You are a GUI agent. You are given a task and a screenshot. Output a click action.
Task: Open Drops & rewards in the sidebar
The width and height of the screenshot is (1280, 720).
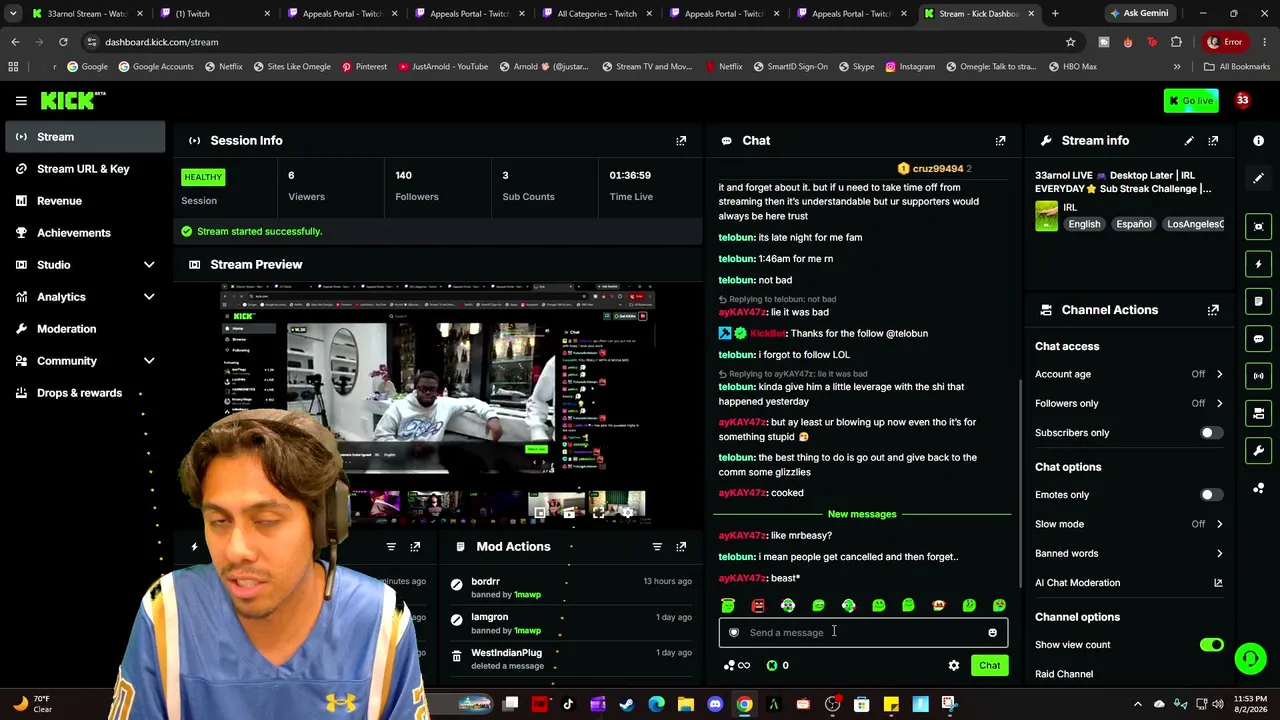pyautogui.click(x=85, y=393)
